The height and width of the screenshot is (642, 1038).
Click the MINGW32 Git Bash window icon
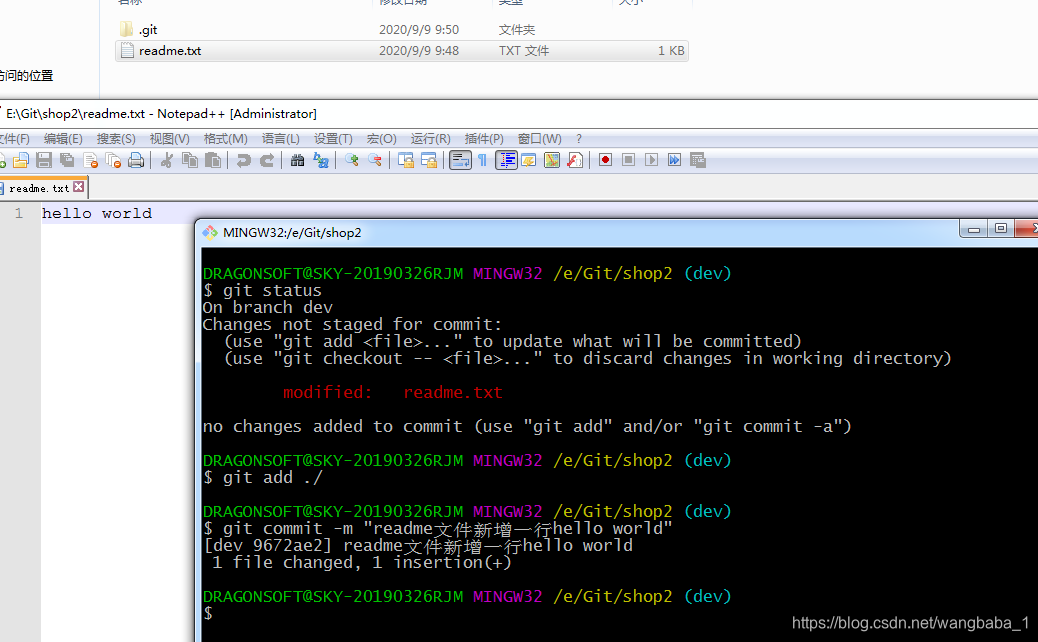coord(211,232)
